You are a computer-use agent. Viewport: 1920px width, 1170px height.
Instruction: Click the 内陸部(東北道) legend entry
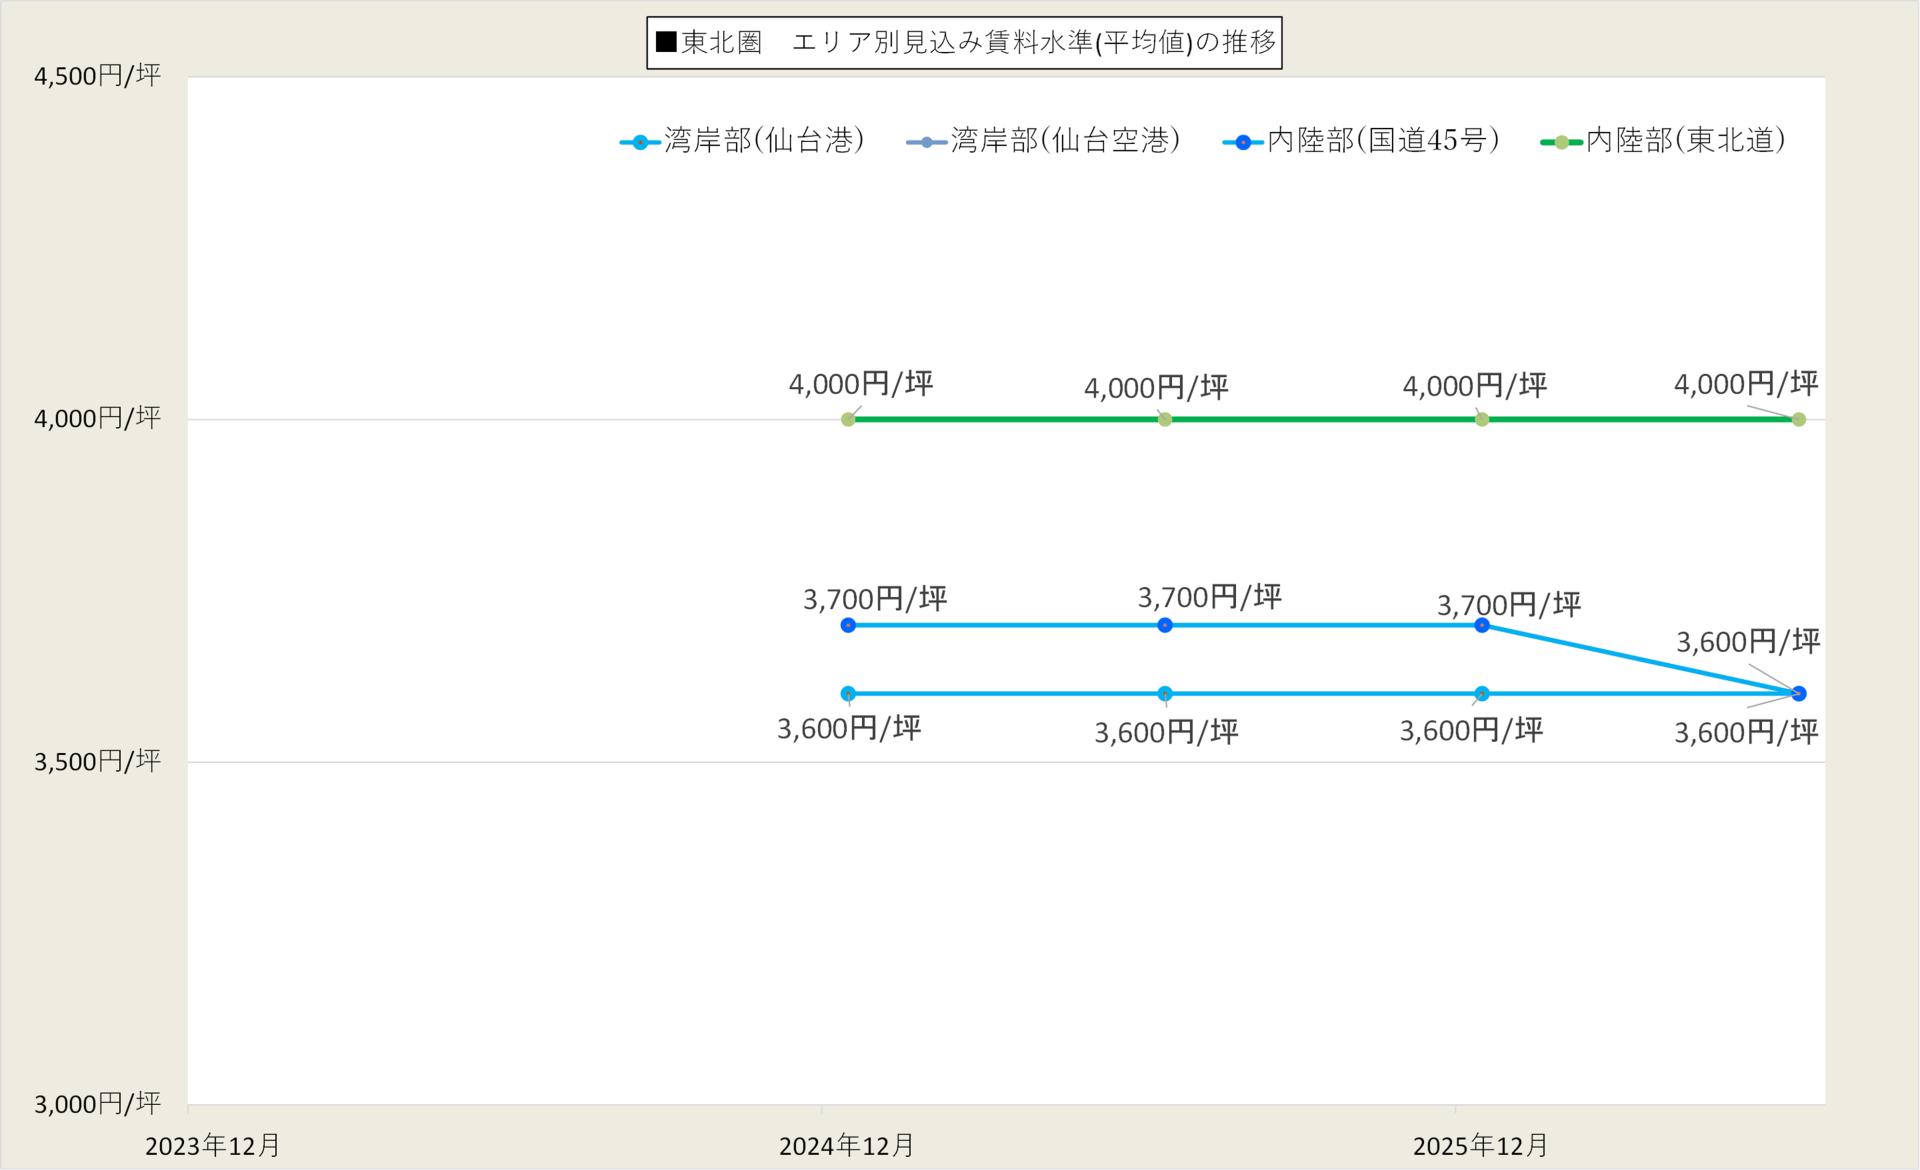coord(1664,141)
